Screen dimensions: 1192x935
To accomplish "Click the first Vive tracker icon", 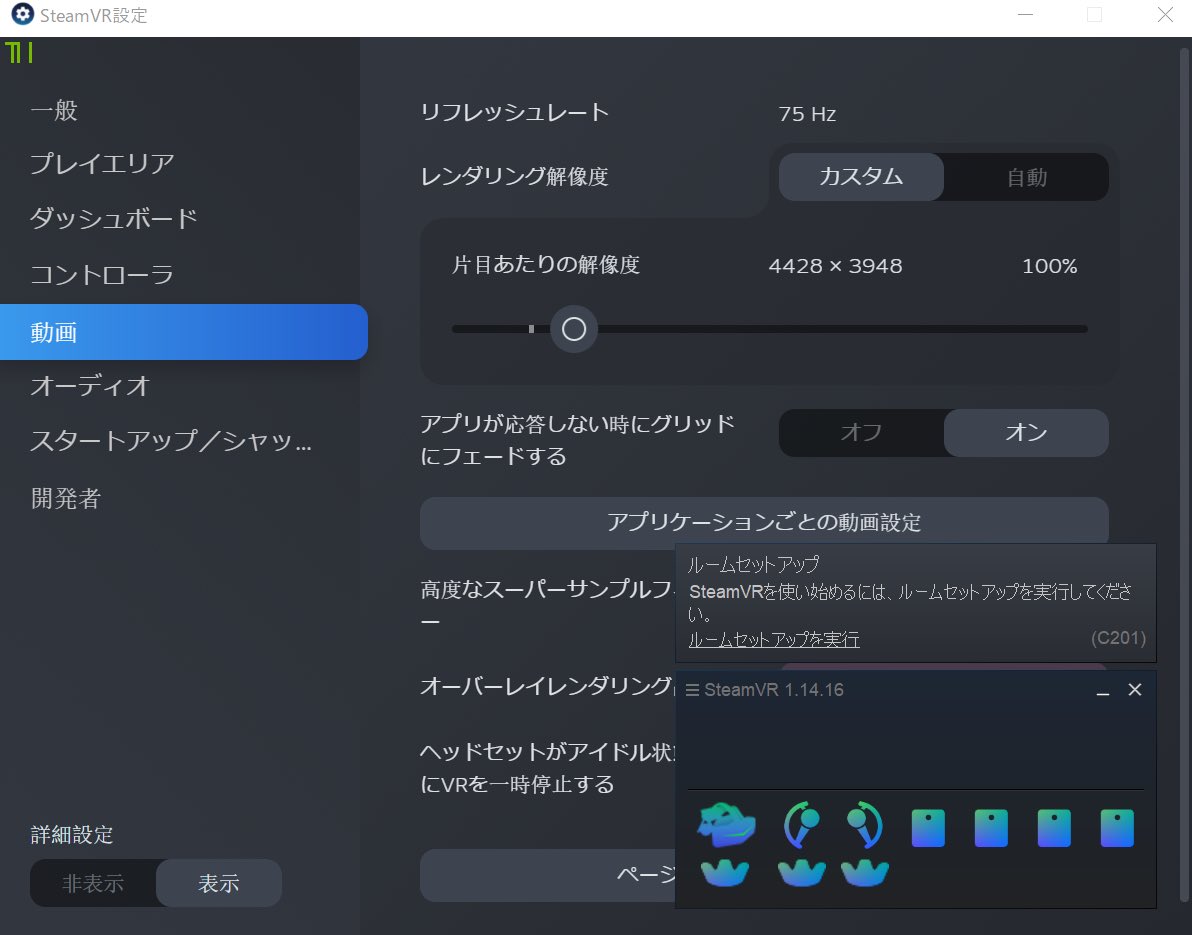I will [725, 873].
